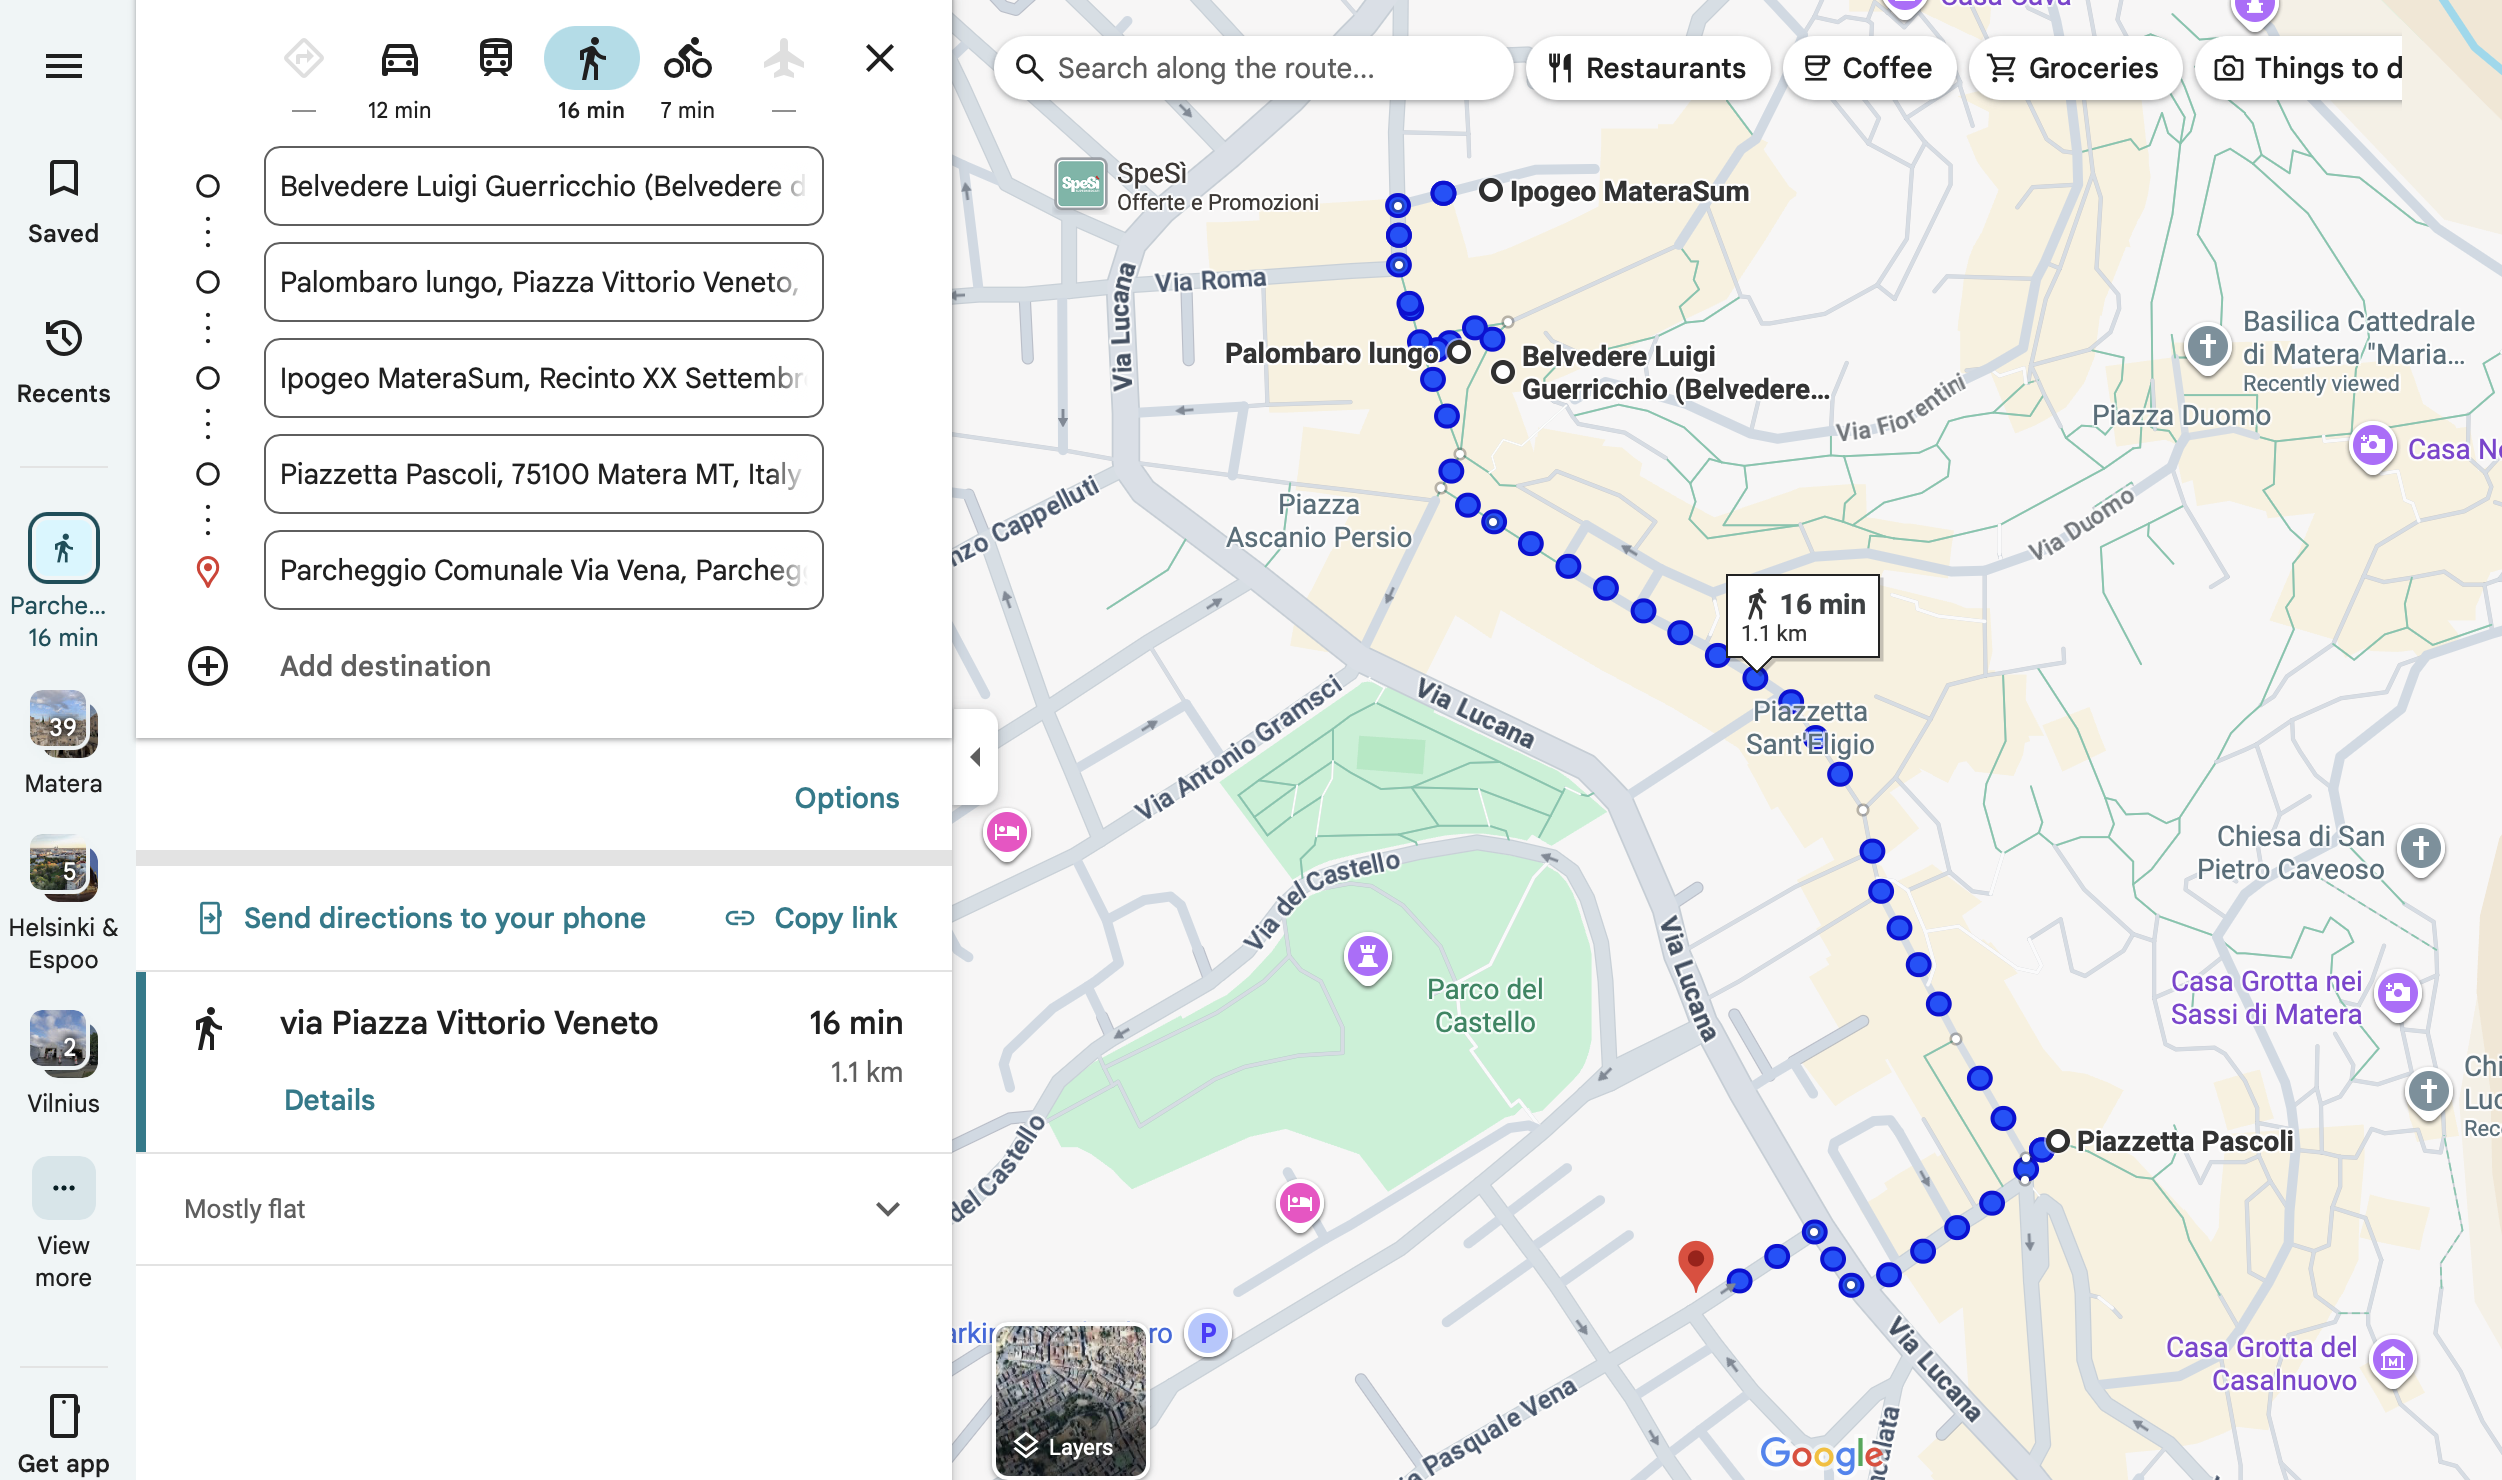
Task: Toggle the Layers satellite view
Action: [1070, 1400]
